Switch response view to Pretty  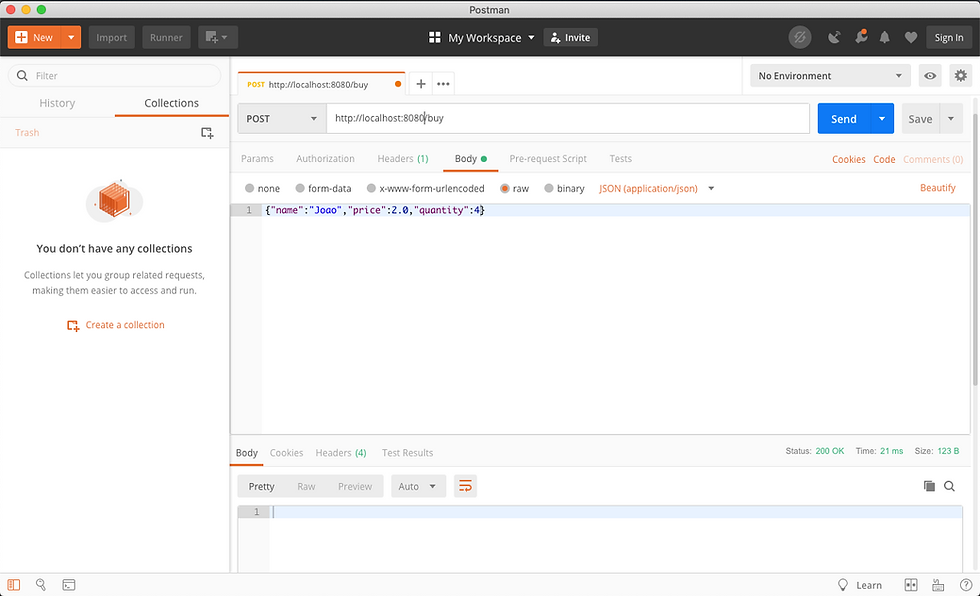(261, 486)
